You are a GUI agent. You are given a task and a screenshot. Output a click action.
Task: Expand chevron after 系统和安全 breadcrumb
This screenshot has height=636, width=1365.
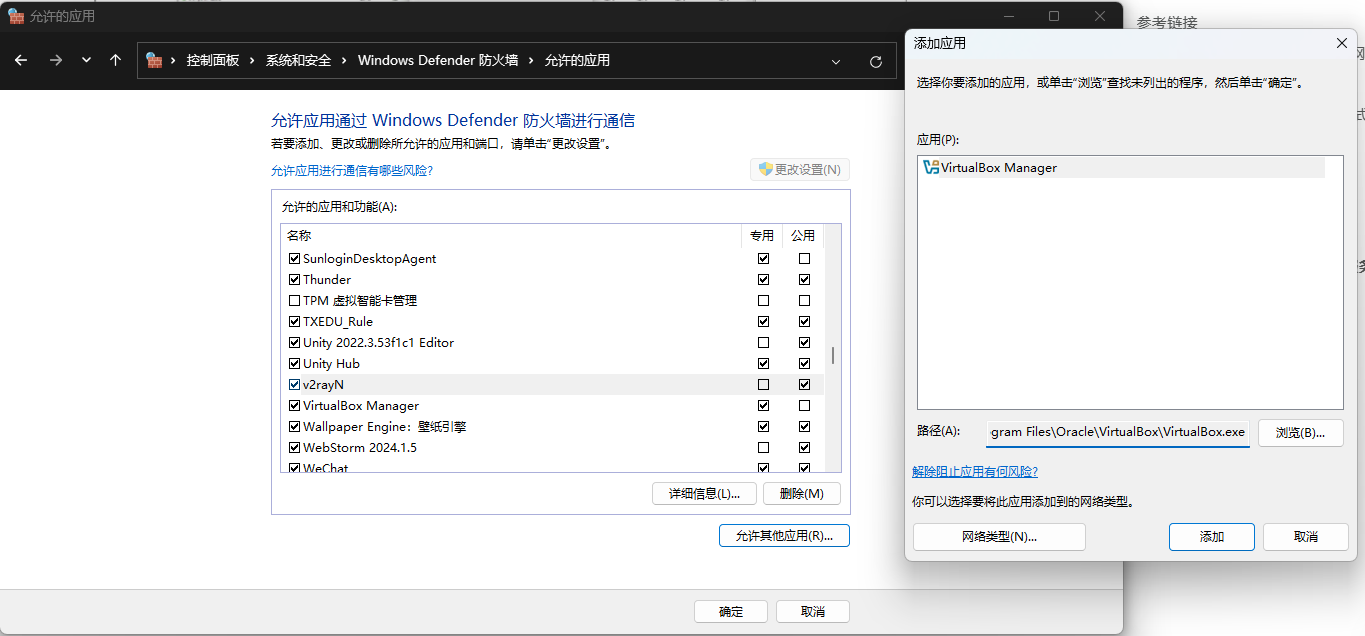[344, 60]
